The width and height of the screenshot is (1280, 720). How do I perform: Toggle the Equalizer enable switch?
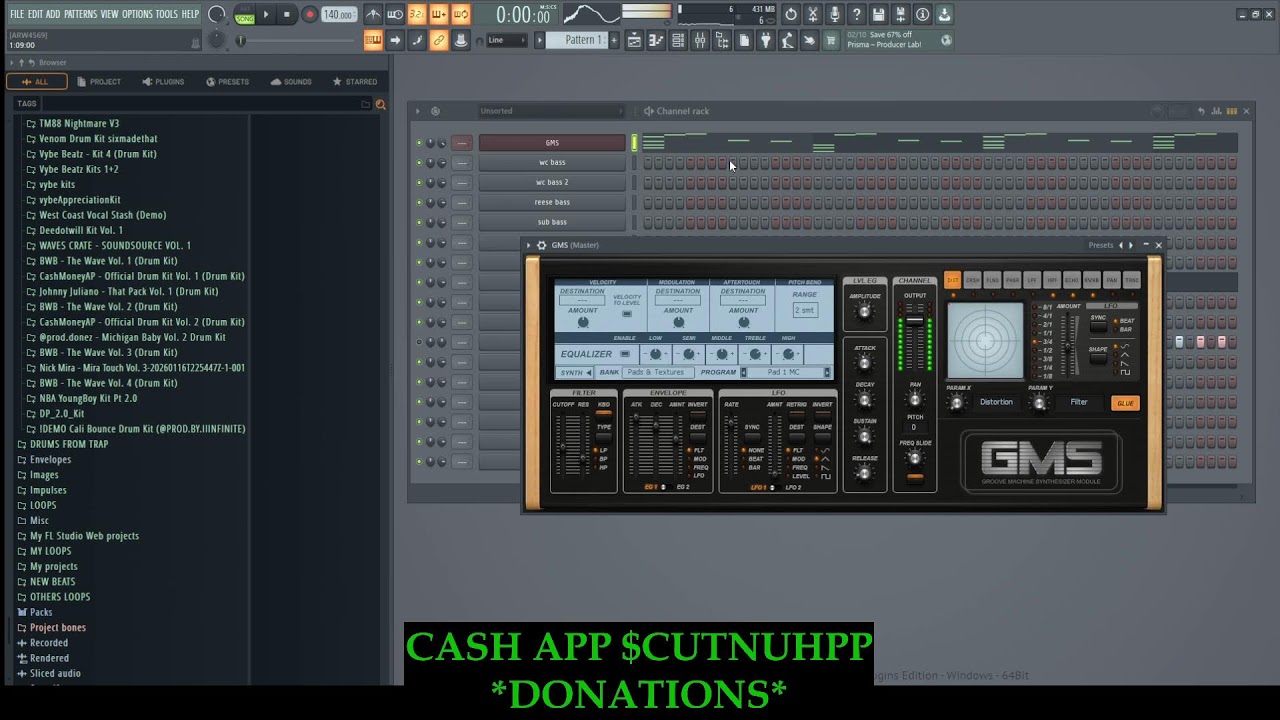[x=625, y=354]
